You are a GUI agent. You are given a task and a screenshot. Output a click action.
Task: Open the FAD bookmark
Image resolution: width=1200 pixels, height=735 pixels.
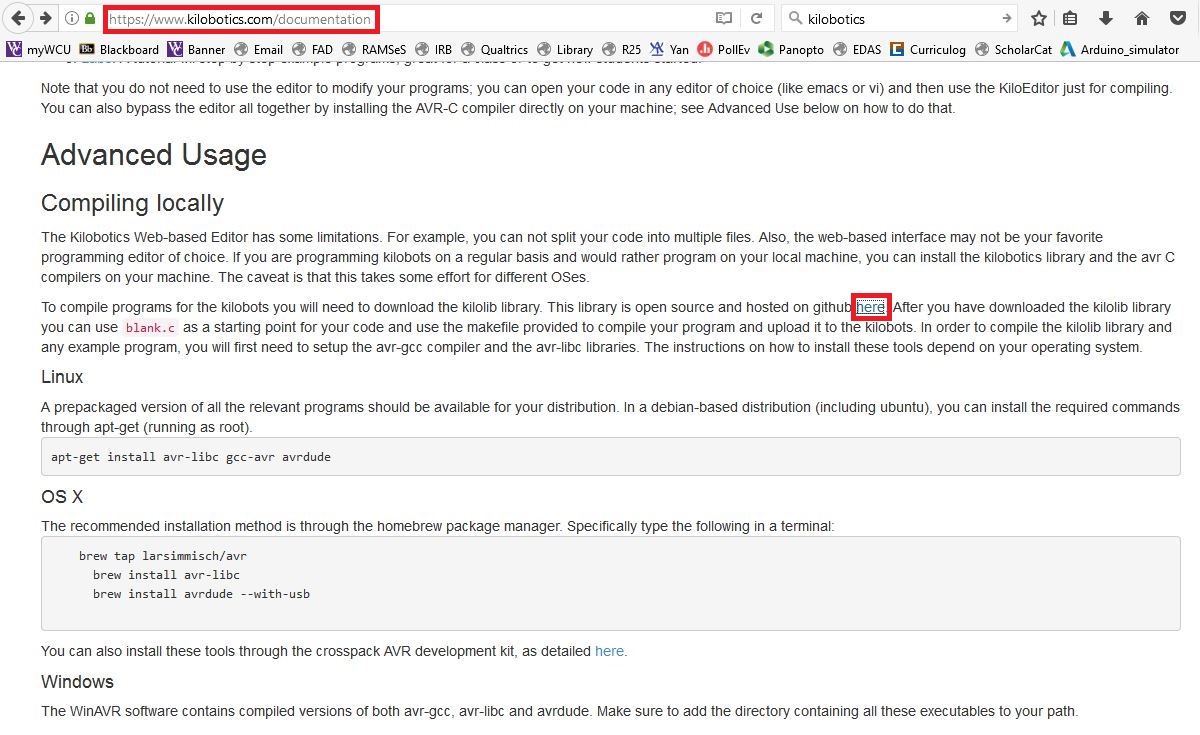coord(313,49)
